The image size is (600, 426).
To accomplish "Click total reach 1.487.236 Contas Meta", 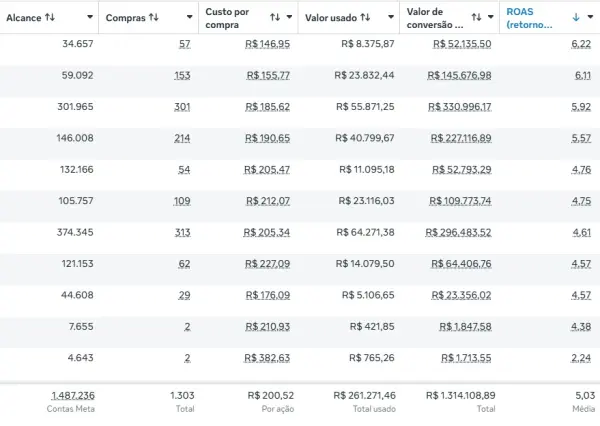I will (x=73, y=396).
